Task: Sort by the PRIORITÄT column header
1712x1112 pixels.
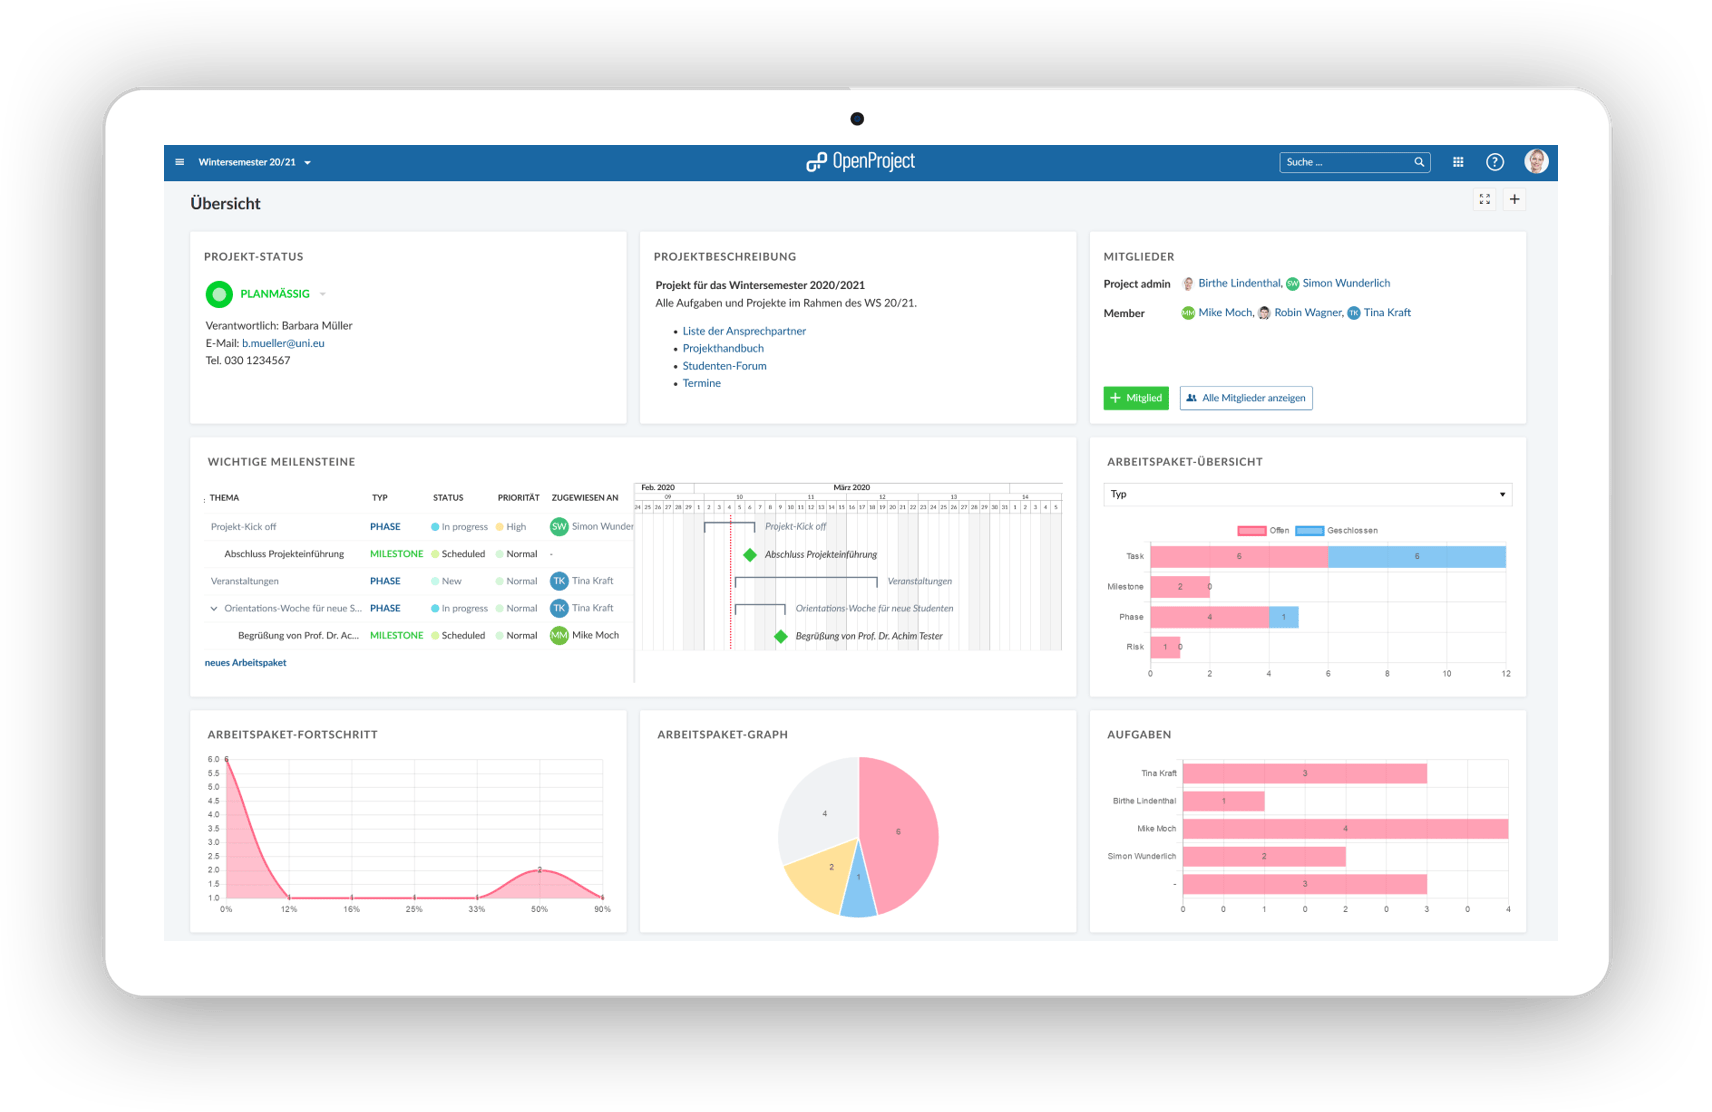Action: click(x=518, y=497)
